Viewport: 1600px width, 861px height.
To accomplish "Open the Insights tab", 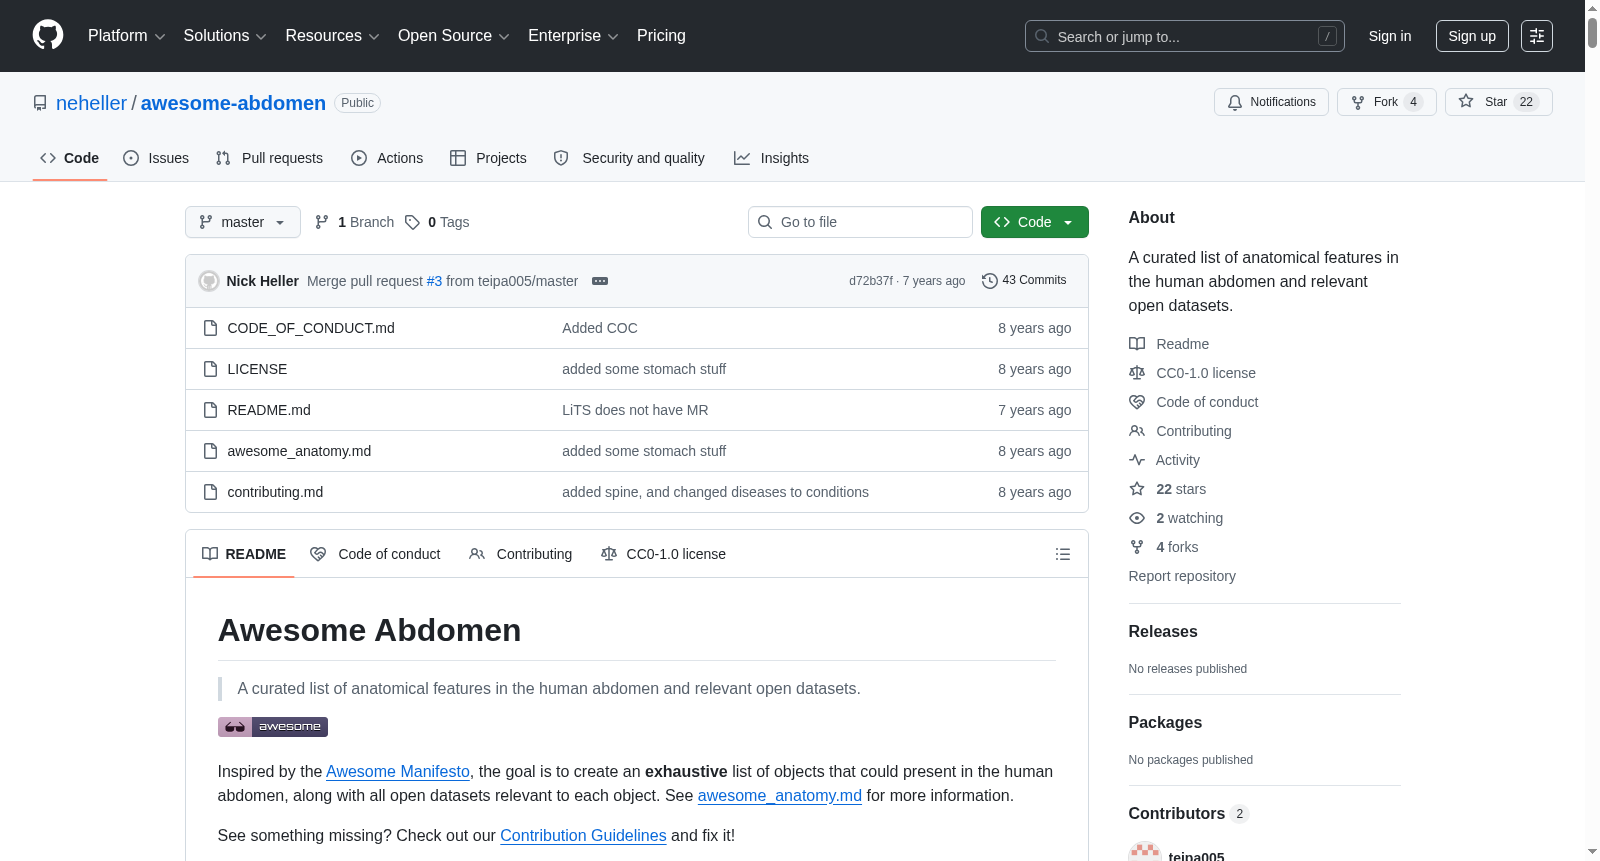I will (x=771, y=158).
